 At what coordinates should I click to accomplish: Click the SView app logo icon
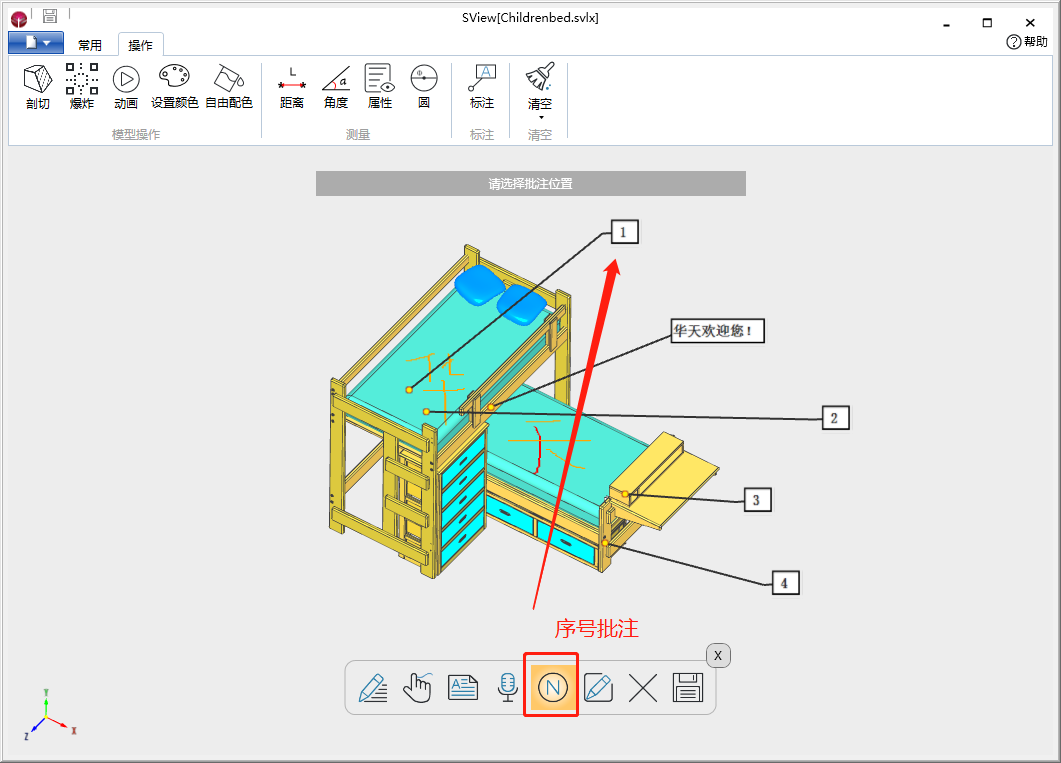(19, 18)
